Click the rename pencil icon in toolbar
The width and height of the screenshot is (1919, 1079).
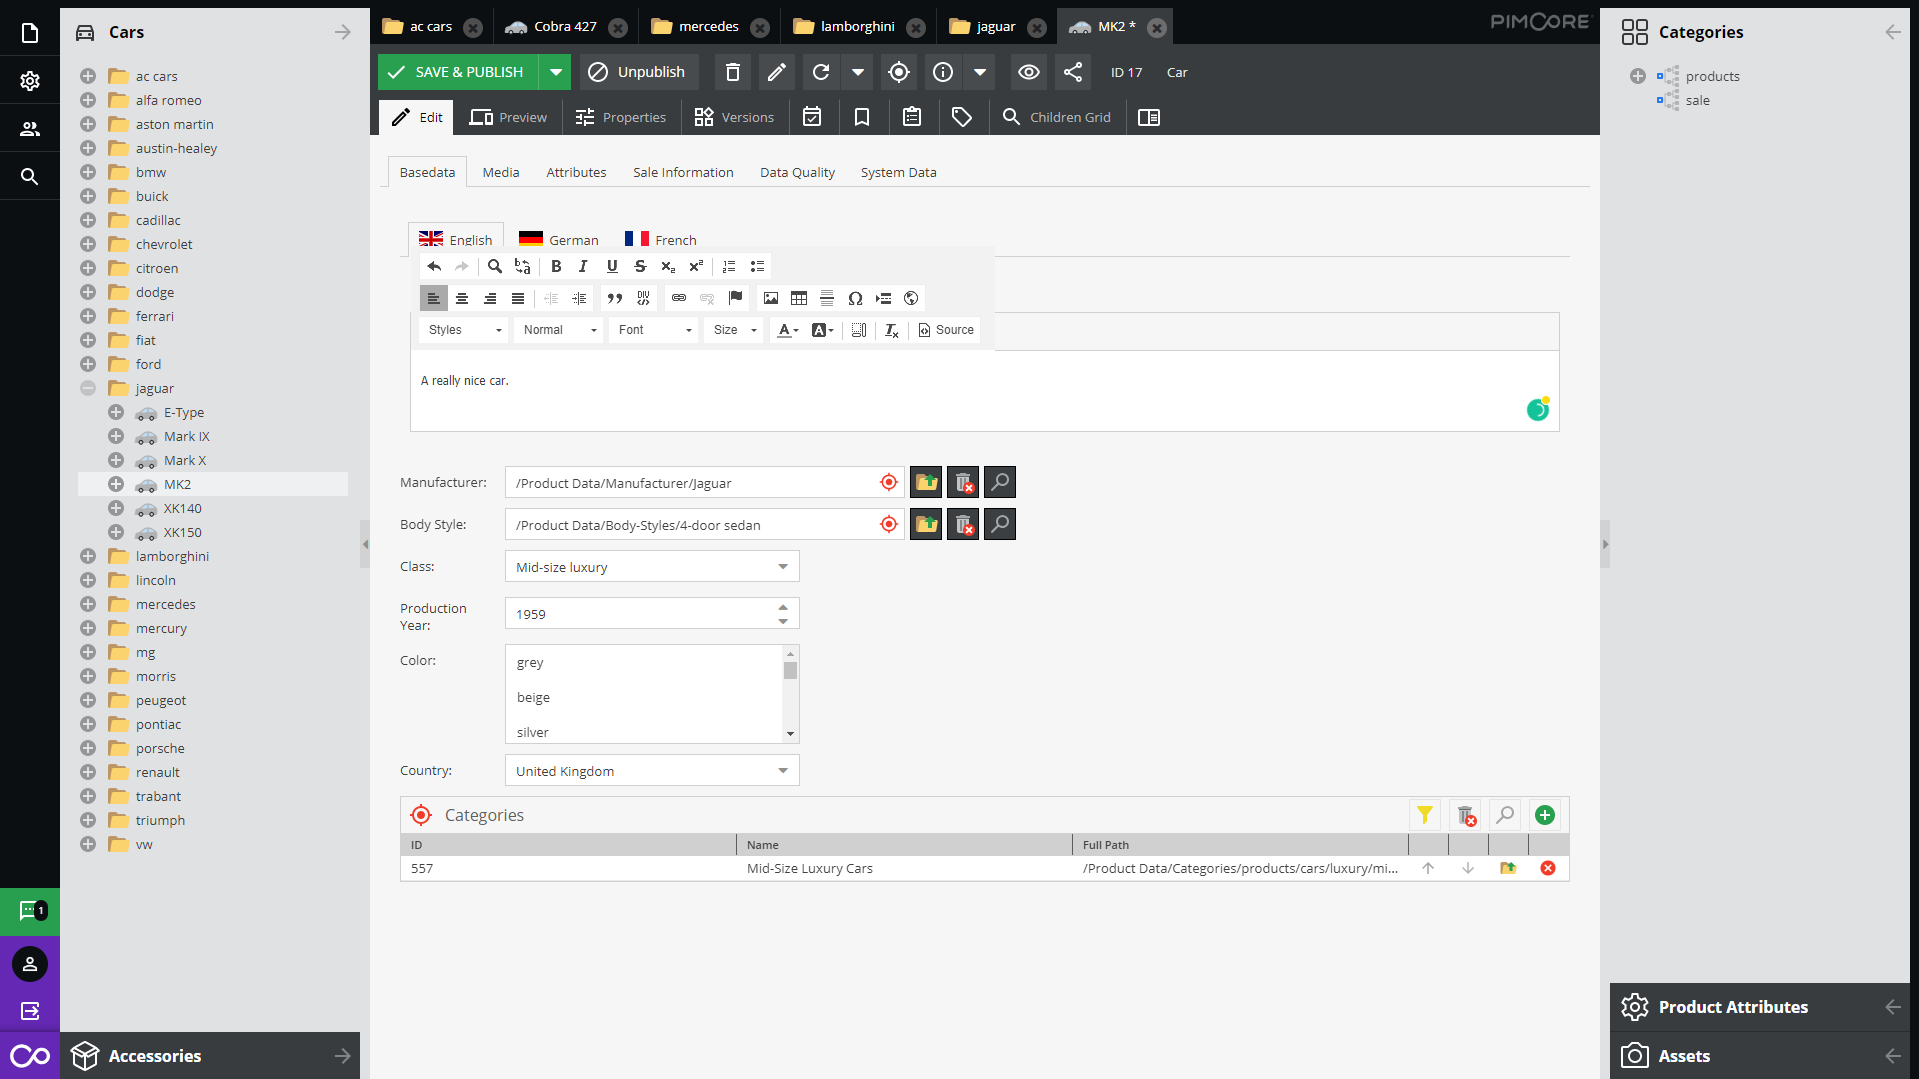[777, 72]
